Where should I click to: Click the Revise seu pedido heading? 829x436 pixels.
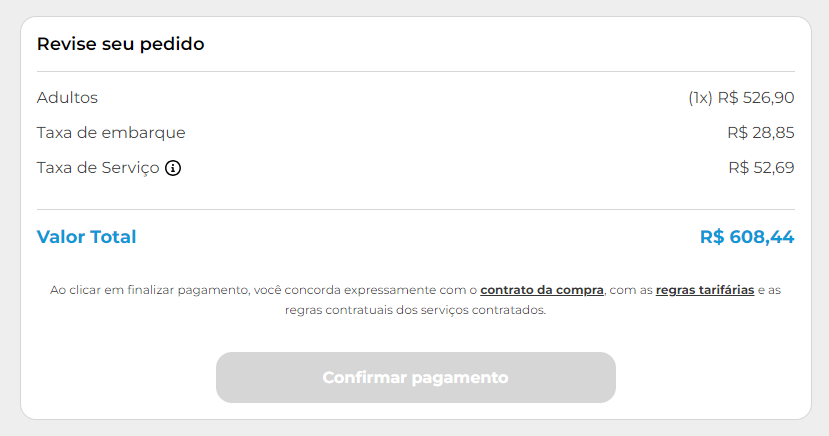point(120,44)
